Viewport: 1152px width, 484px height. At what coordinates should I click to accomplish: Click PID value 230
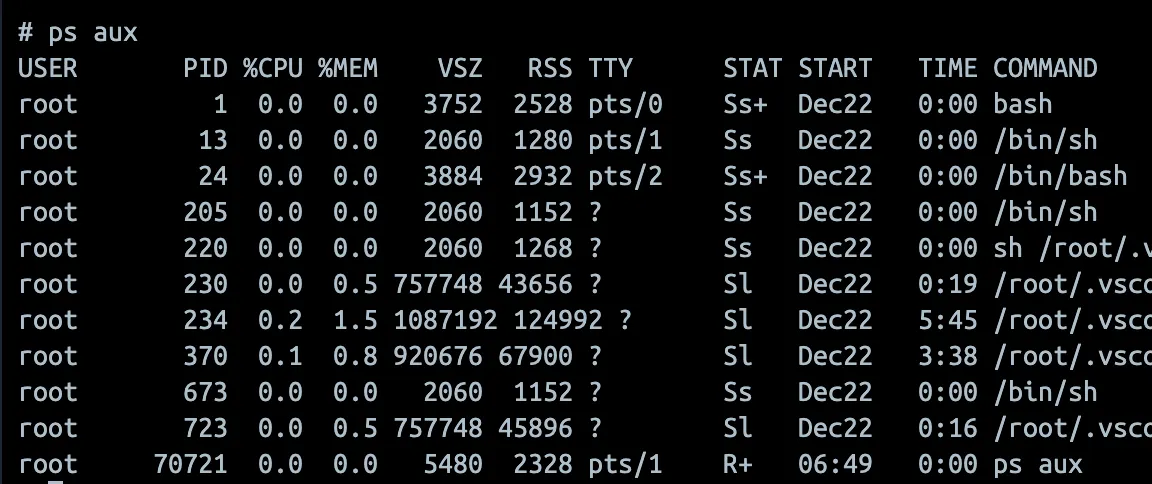click(206, 284)
